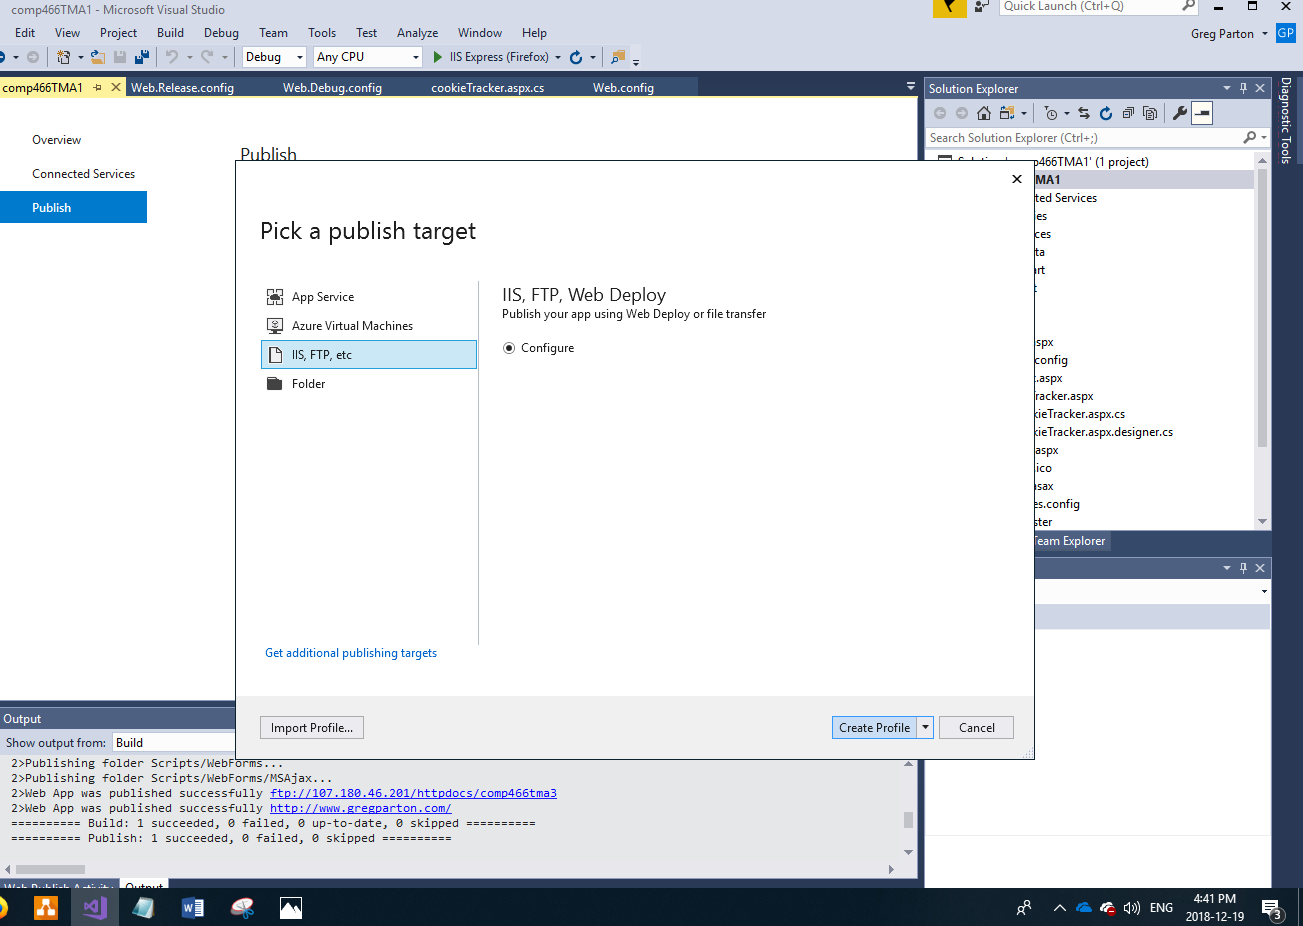Screen dimensions: 1303x926
Task: Click the Solution Explorer view switch icon
Action: point(1007,113)
